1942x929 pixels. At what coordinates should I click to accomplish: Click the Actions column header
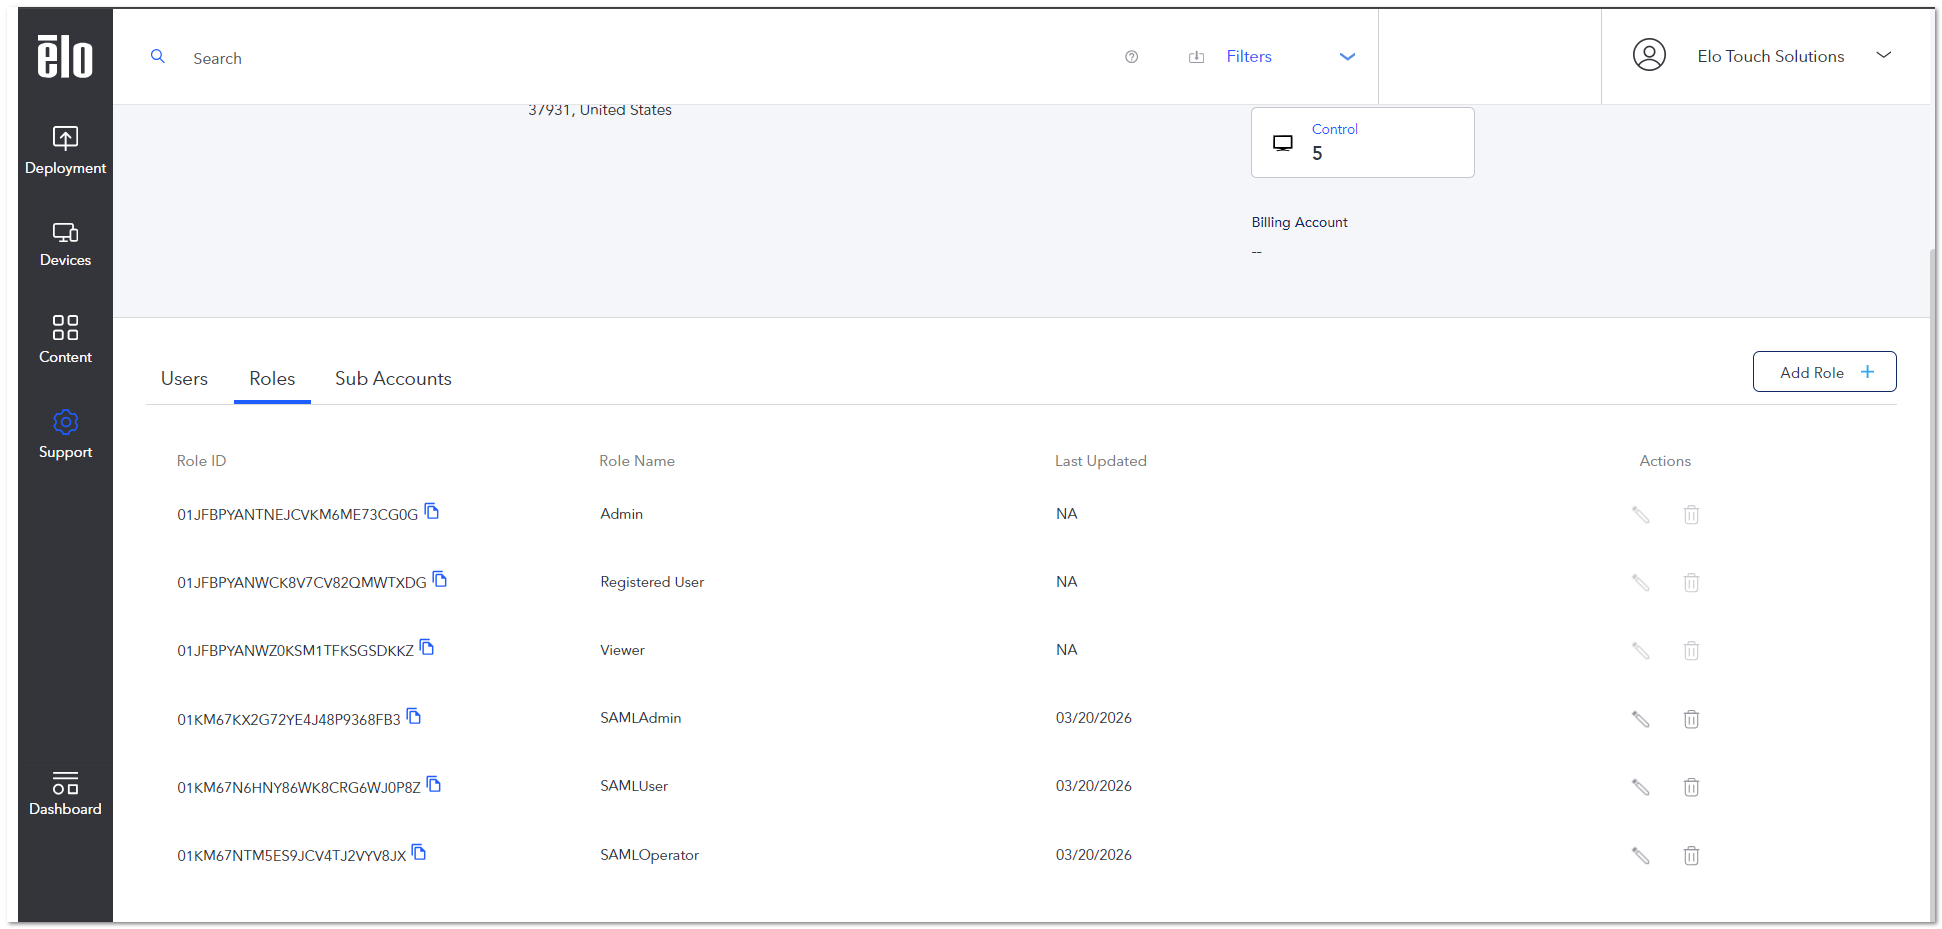coord(1665,461)
